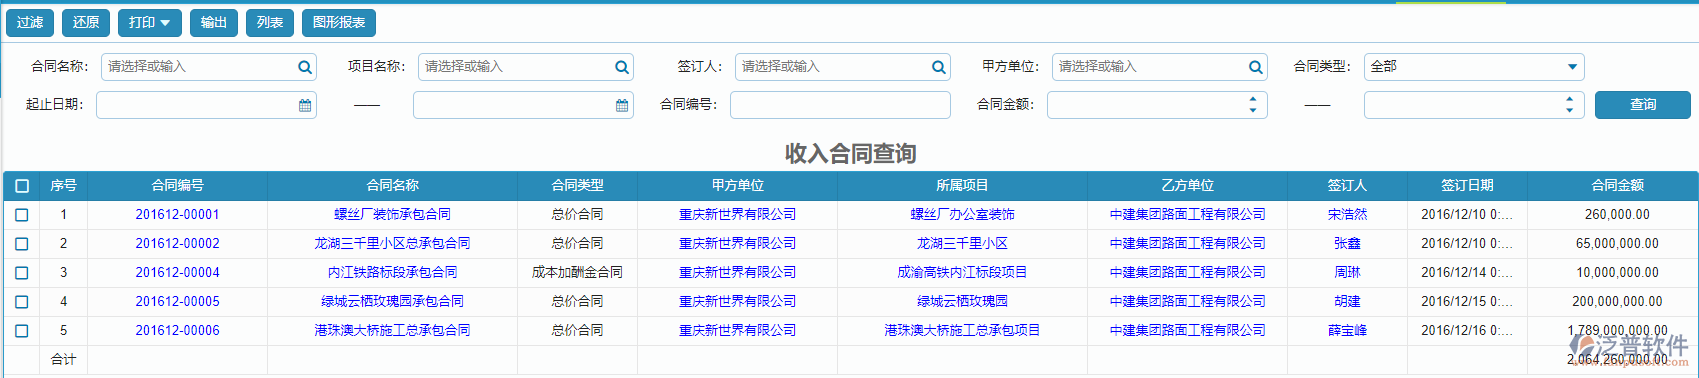Open the 合同类型 dropdown showing 全部
Image resolution: width=1699 pixels, height=378 pixels.
(x=1474, y=67)
